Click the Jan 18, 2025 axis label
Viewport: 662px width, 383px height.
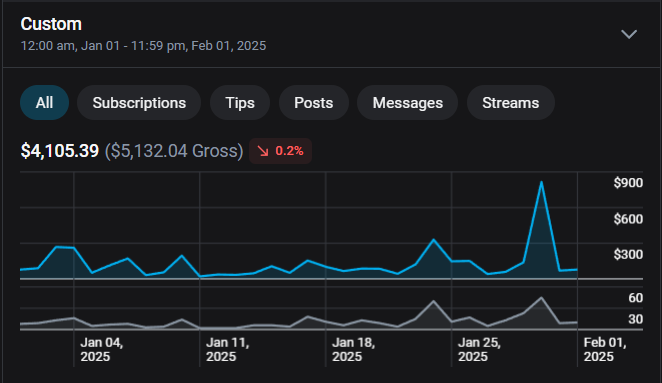coord(353,350)
